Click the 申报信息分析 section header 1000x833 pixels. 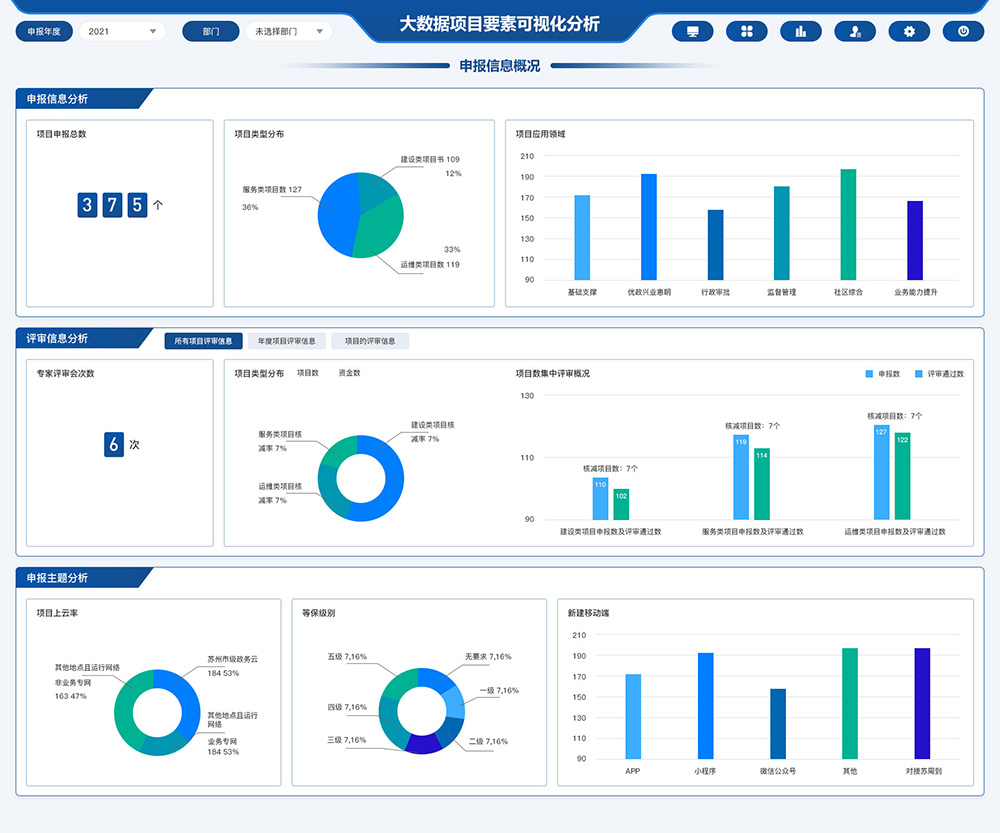coord(57,99)
